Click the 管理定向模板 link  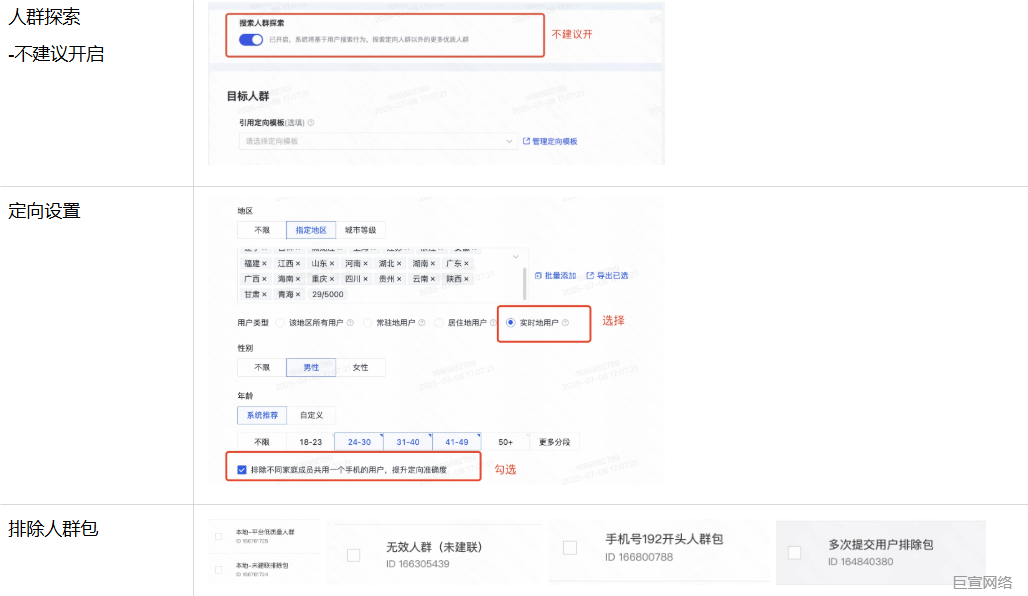[550, 141]
